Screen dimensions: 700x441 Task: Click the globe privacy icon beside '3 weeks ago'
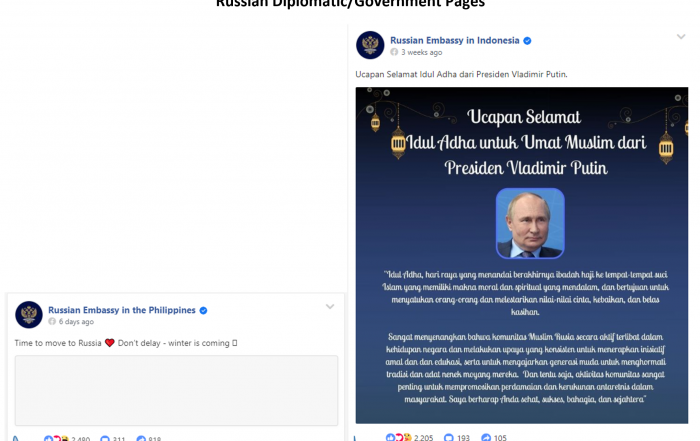tap(394, 52)
